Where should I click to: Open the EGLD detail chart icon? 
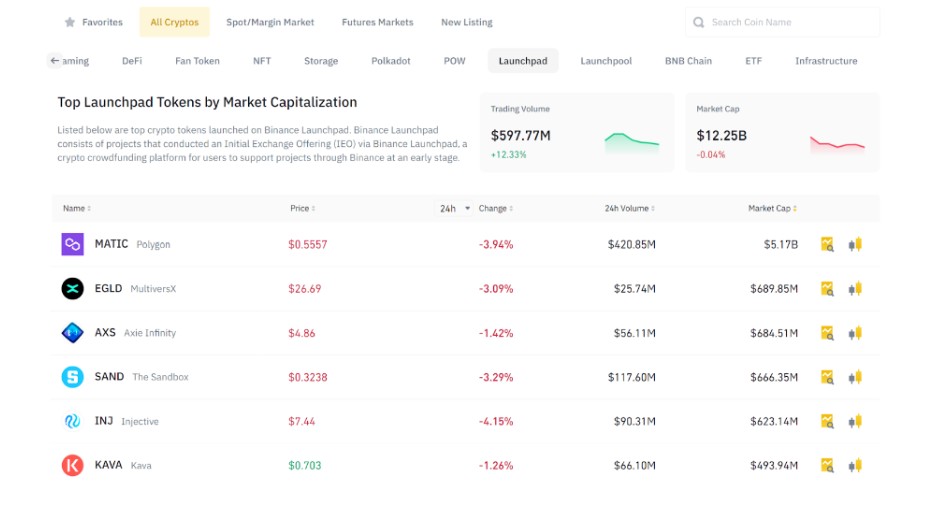point(827,289)
